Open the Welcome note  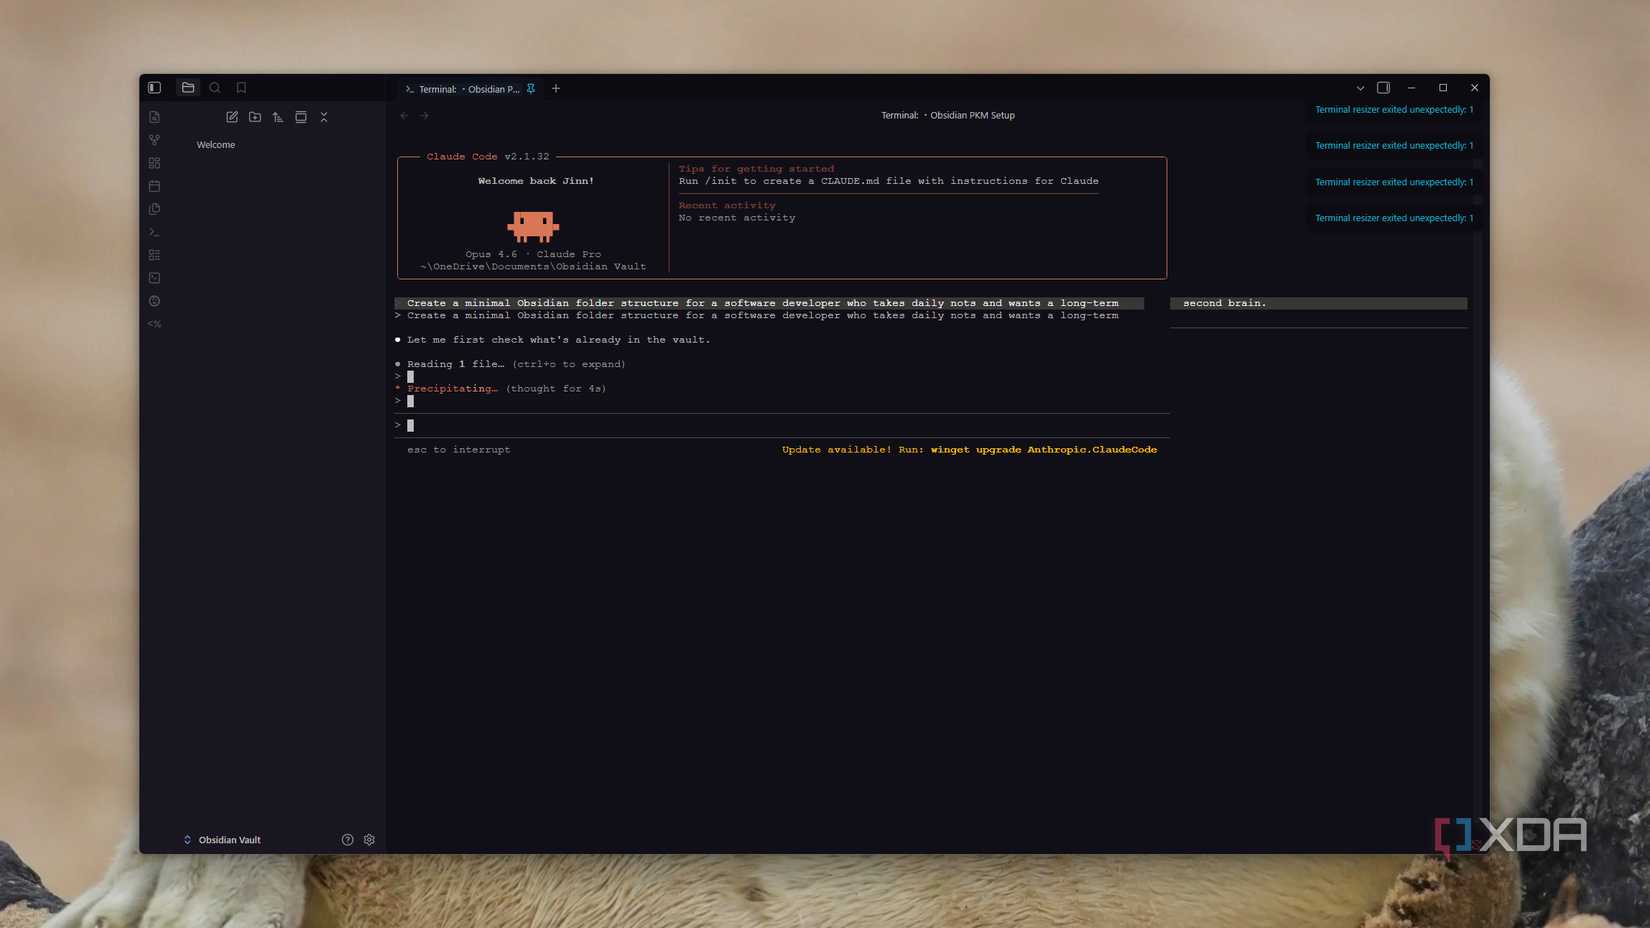click(215, 144)
